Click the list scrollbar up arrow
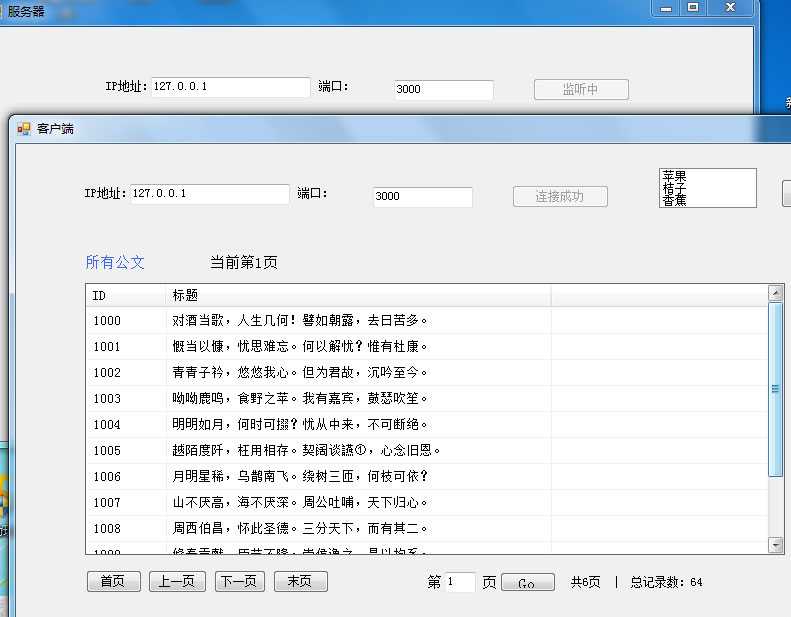The height and width of the screenshot is (617, 791). [x=775, y=293]
